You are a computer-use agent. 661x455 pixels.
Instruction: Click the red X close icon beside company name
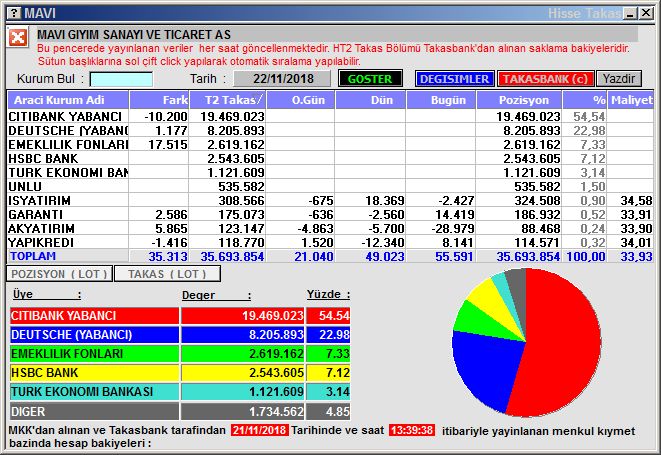[18, 38]
